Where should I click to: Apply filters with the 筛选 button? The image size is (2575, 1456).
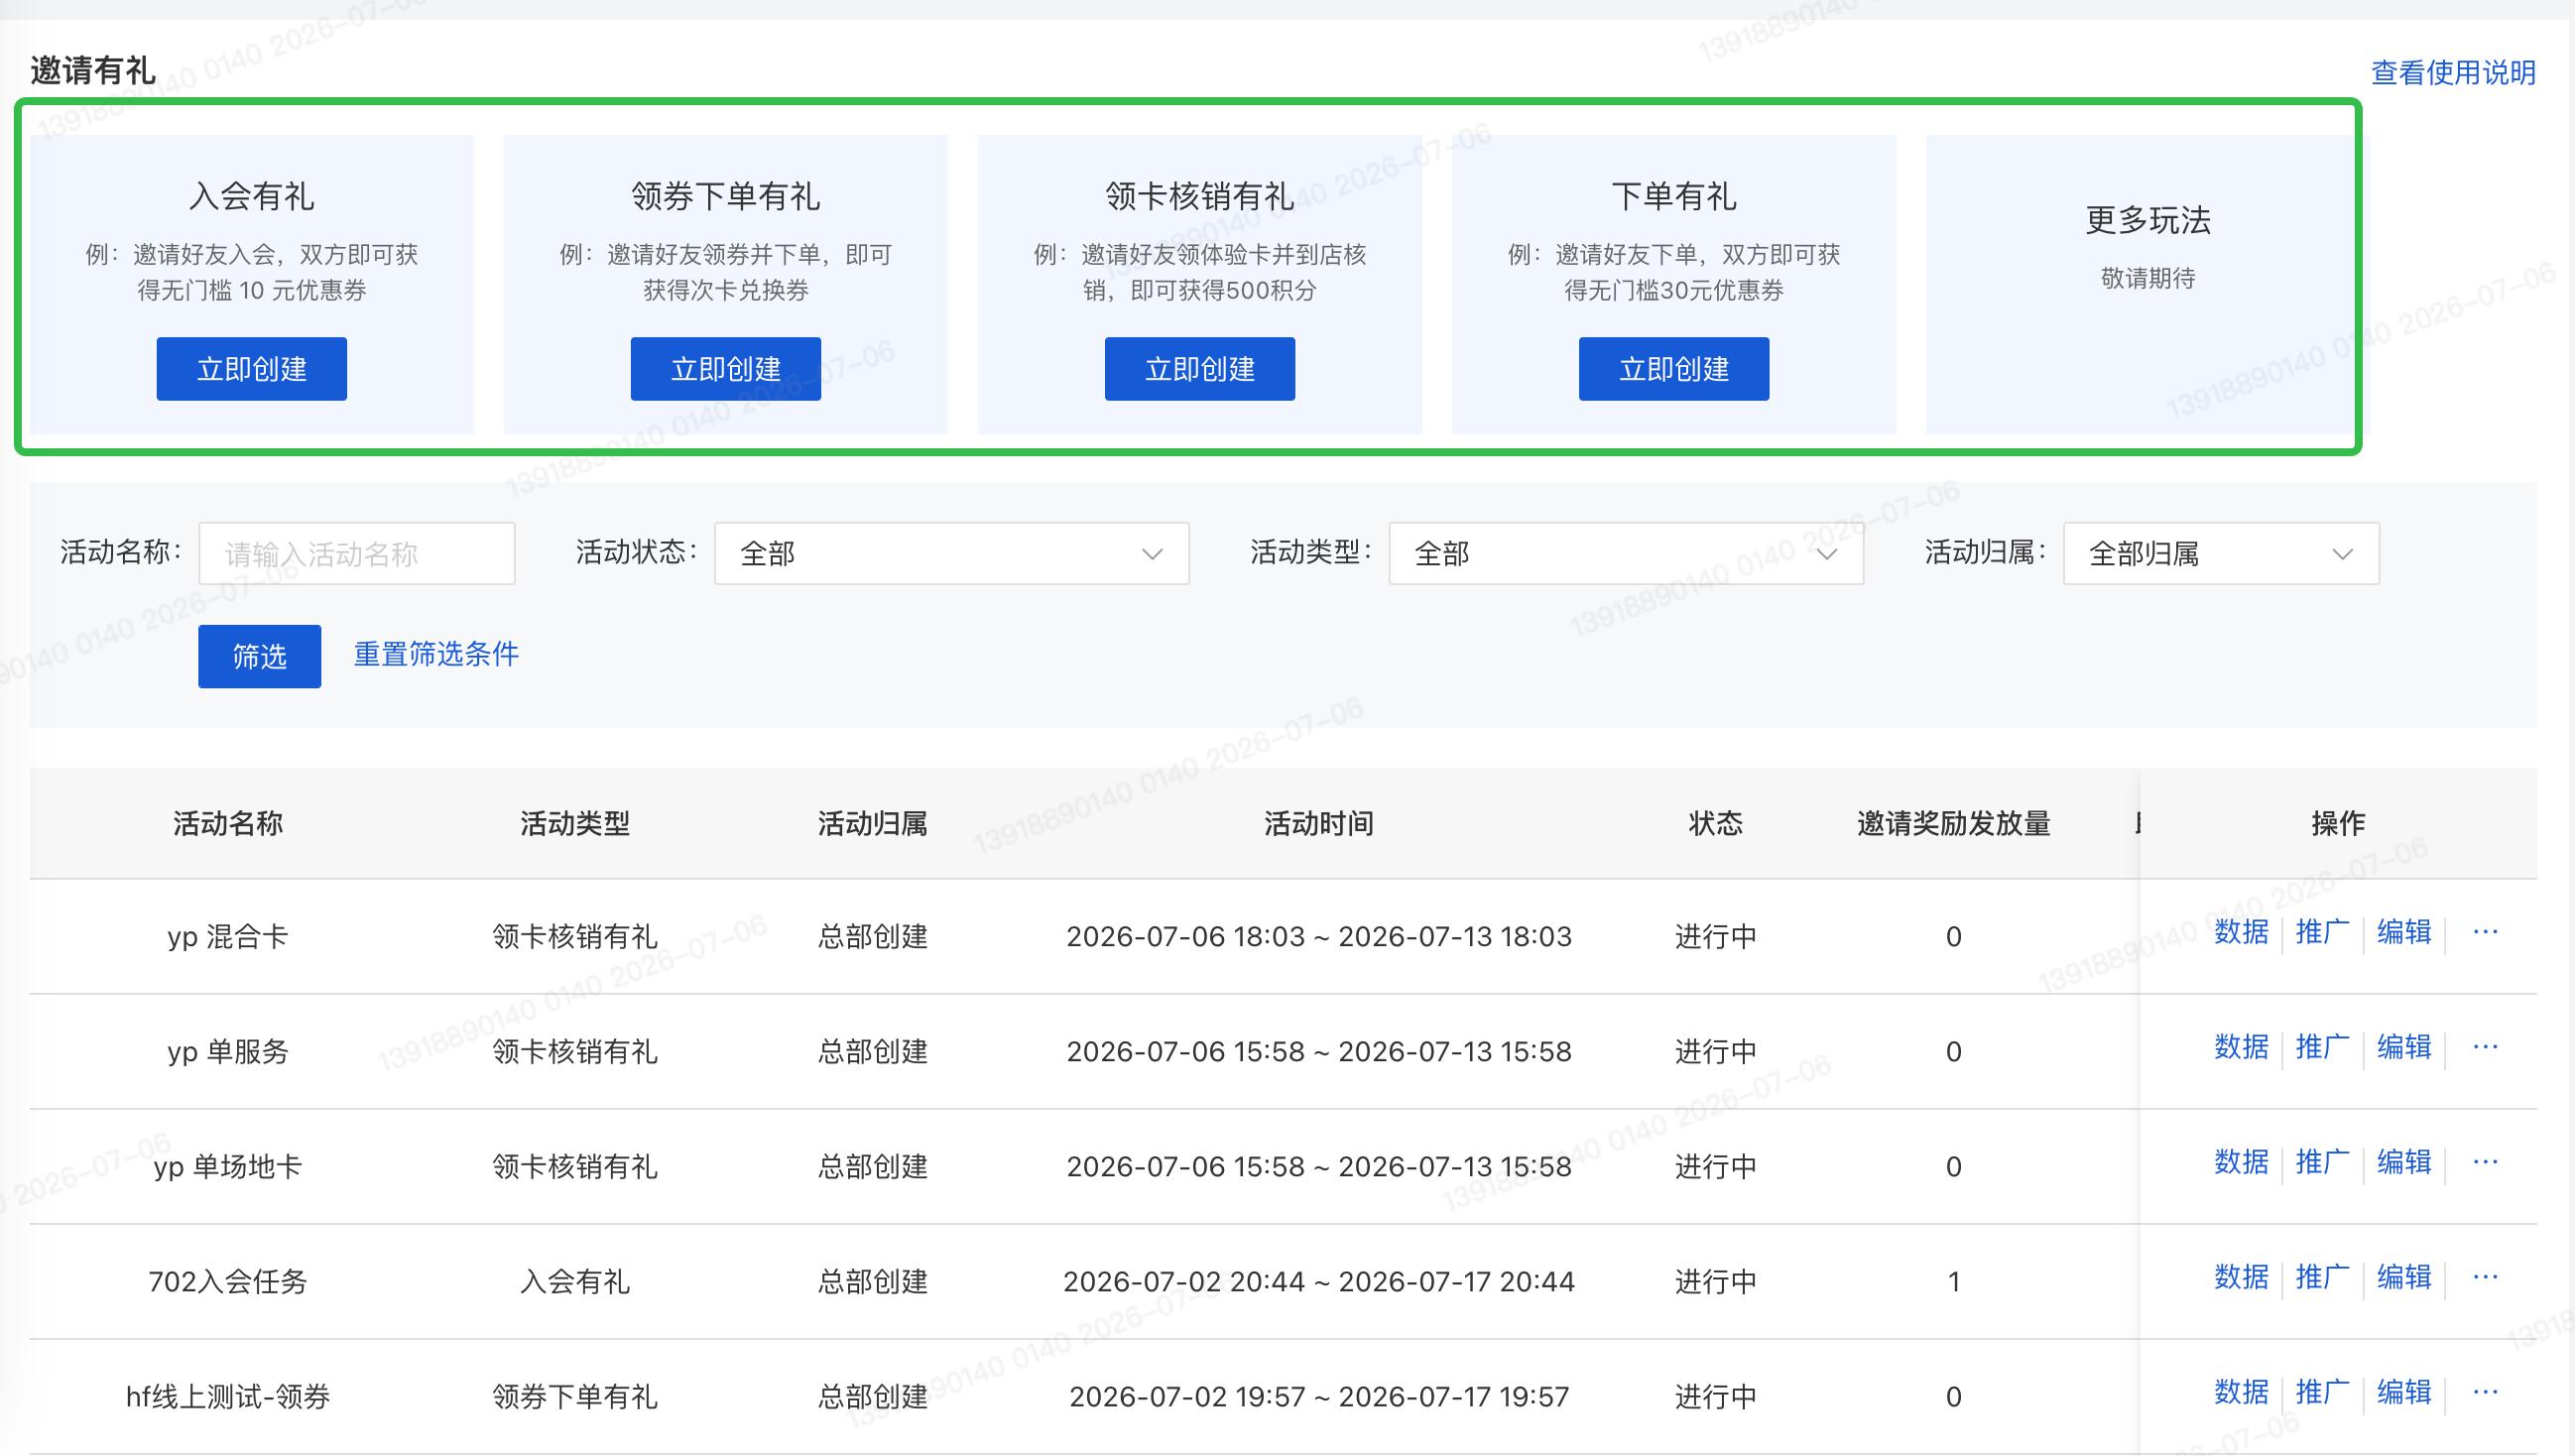(260, 656)
